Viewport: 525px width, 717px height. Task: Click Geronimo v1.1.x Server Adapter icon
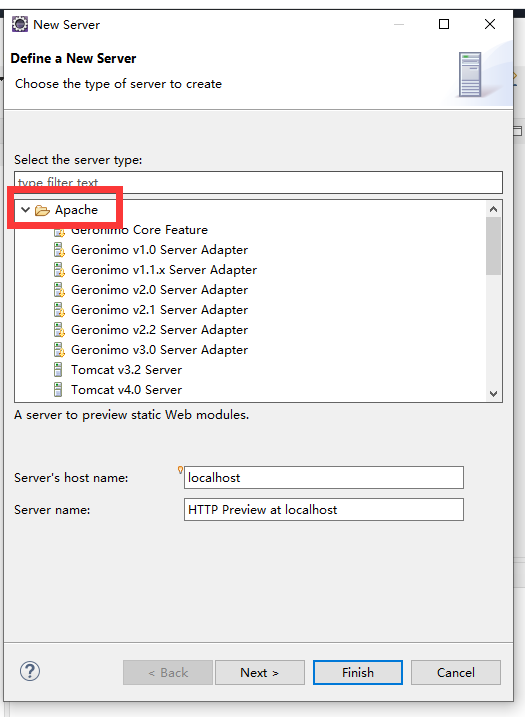pos(59,270)
